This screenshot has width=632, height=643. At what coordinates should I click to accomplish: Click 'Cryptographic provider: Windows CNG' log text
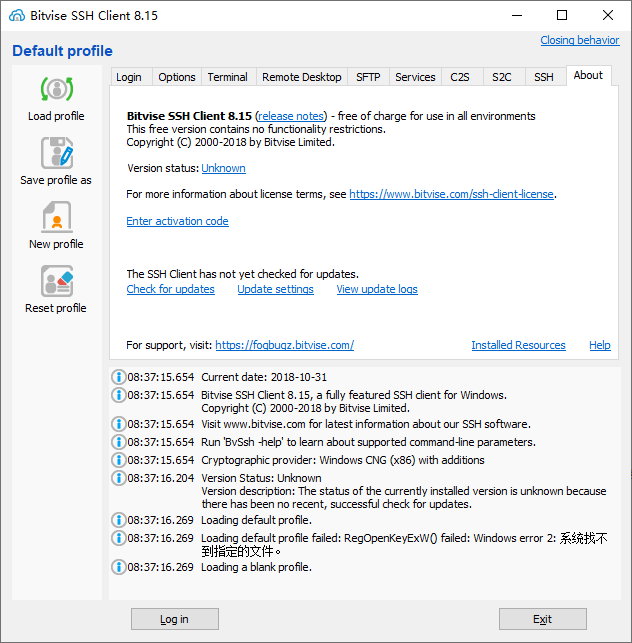point(342,460)
